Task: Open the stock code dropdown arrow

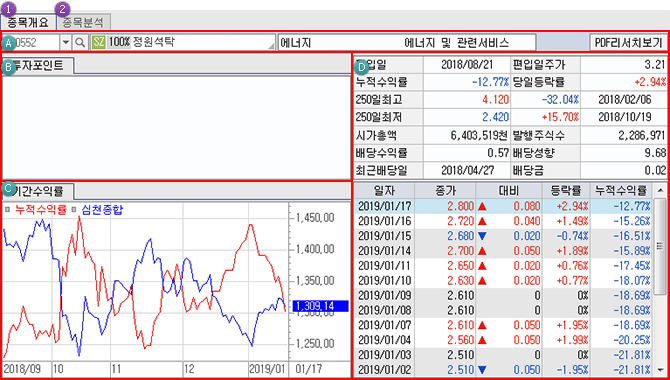Action: coord(66,43)
